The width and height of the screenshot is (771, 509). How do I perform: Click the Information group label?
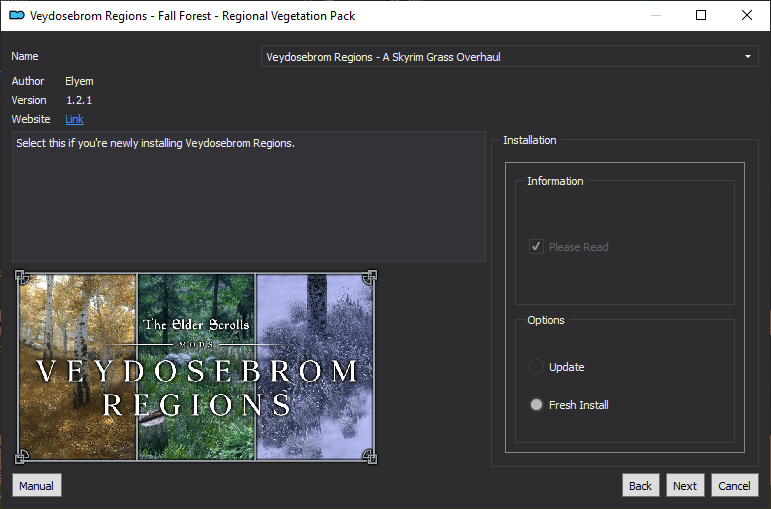click(555, 181)
